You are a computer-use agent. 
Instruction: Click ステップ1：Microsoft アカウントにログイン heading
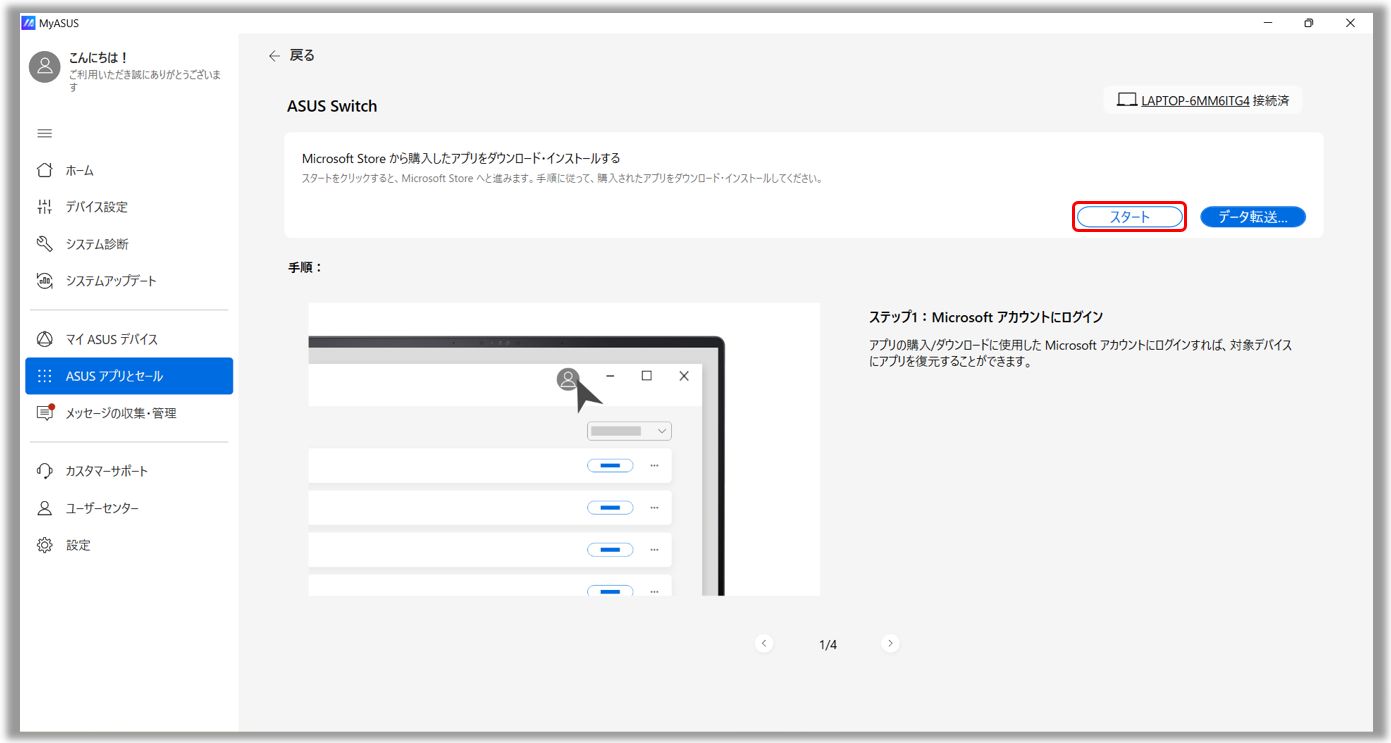pyautogui.click(x=986, y=317)
